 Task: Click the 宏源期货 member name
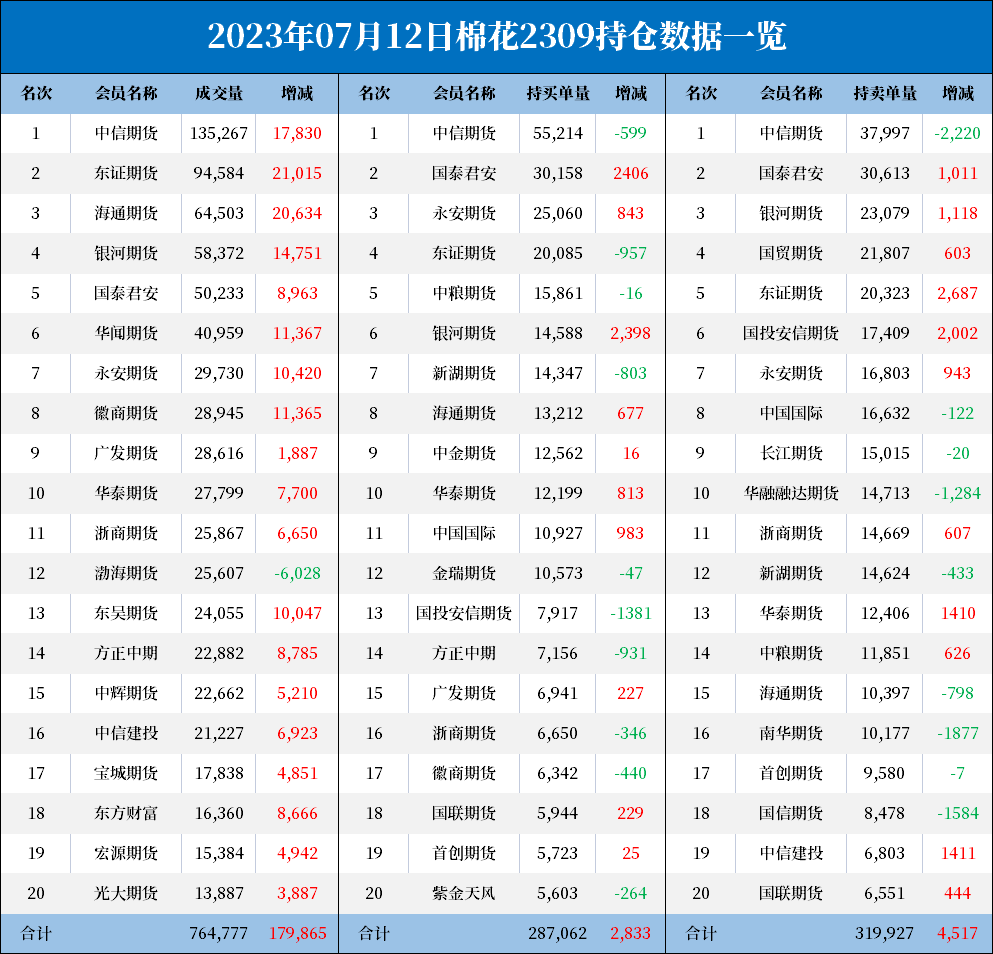pyautogui.click(x=126, y=853)
